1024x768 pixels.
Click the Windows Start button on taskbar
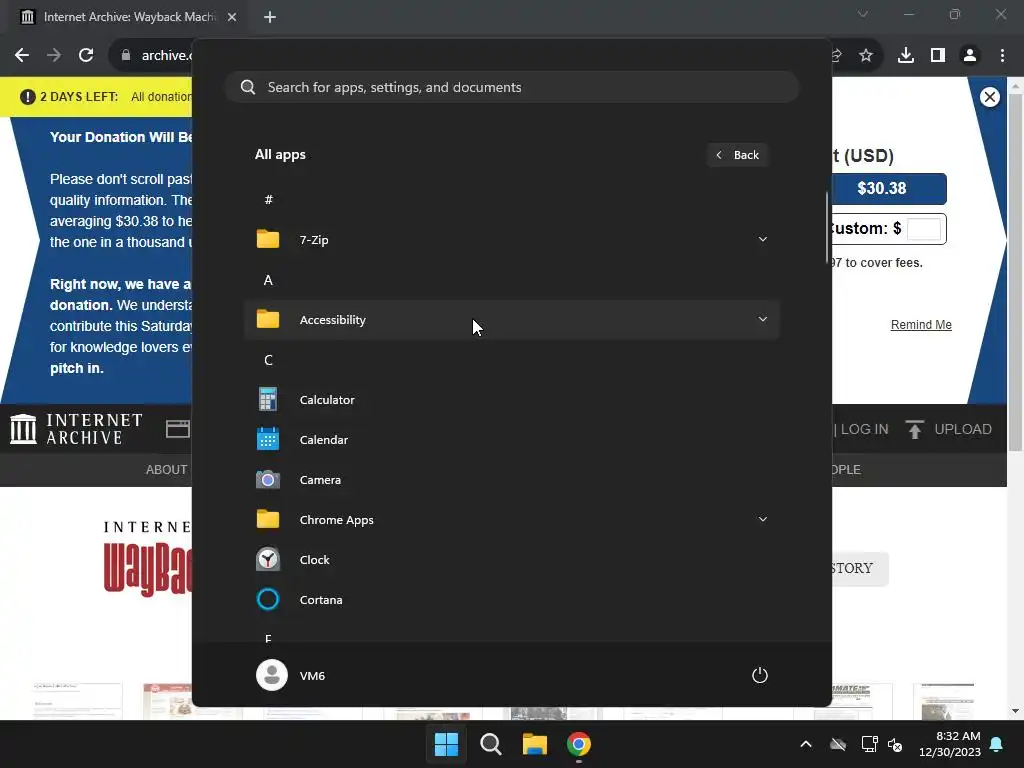[x=447, y=744]
